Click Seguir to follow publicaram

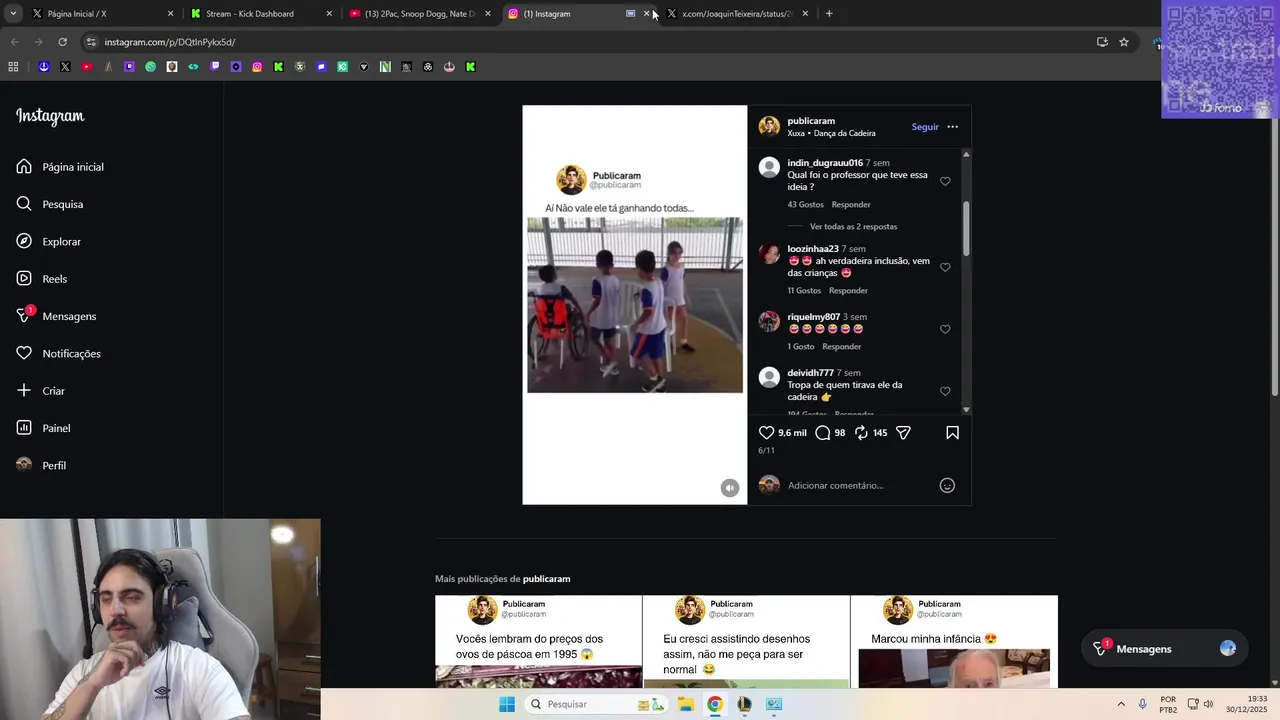coord(925,127)
